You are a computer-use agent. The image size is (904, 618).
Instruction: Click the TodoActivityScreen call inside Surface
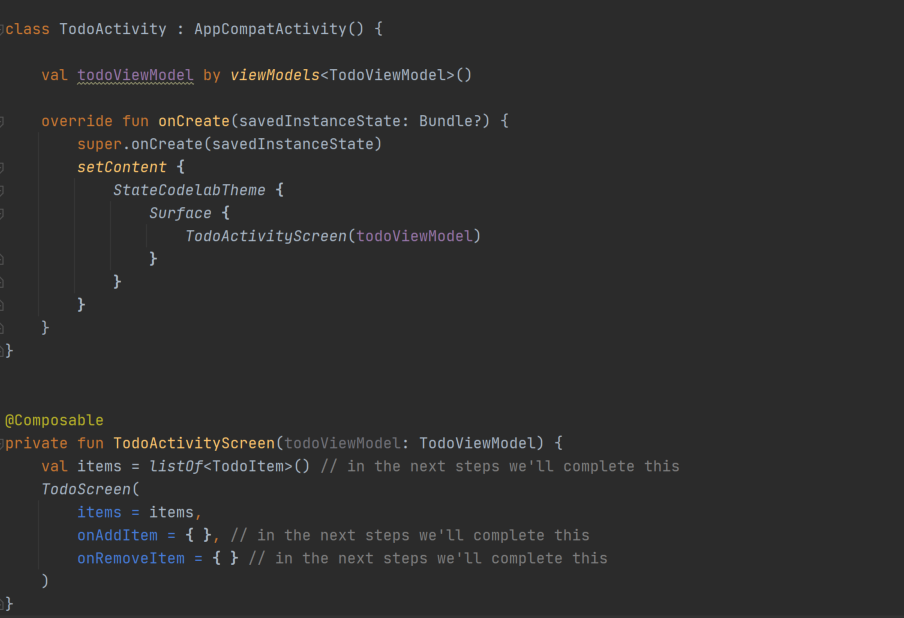point(266,236)
